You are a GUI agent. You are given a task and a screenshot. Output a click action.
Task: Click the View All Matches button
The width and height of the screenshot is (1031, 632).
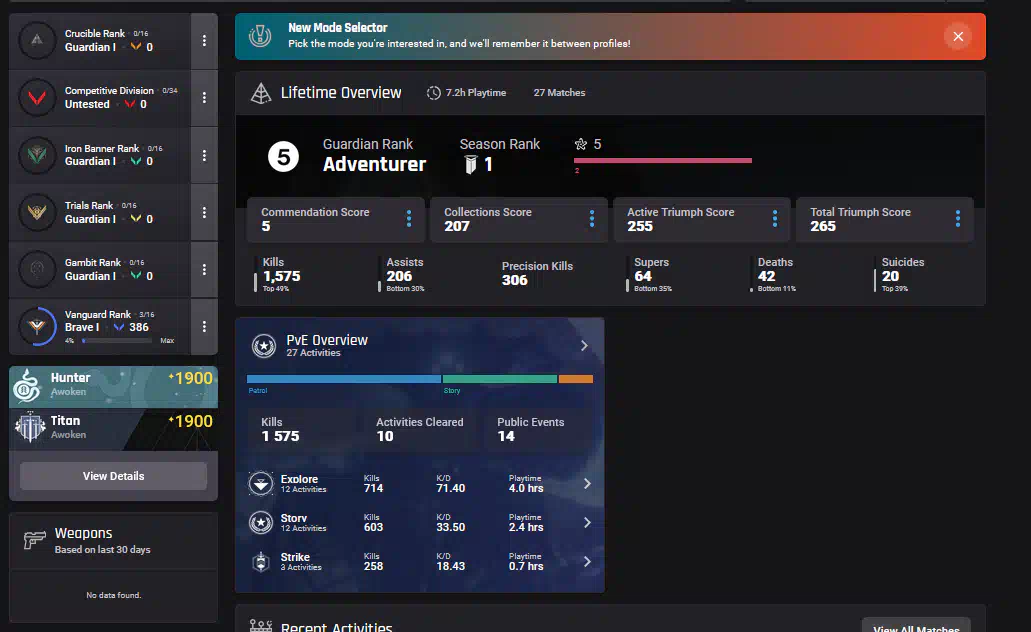(916, 626)
